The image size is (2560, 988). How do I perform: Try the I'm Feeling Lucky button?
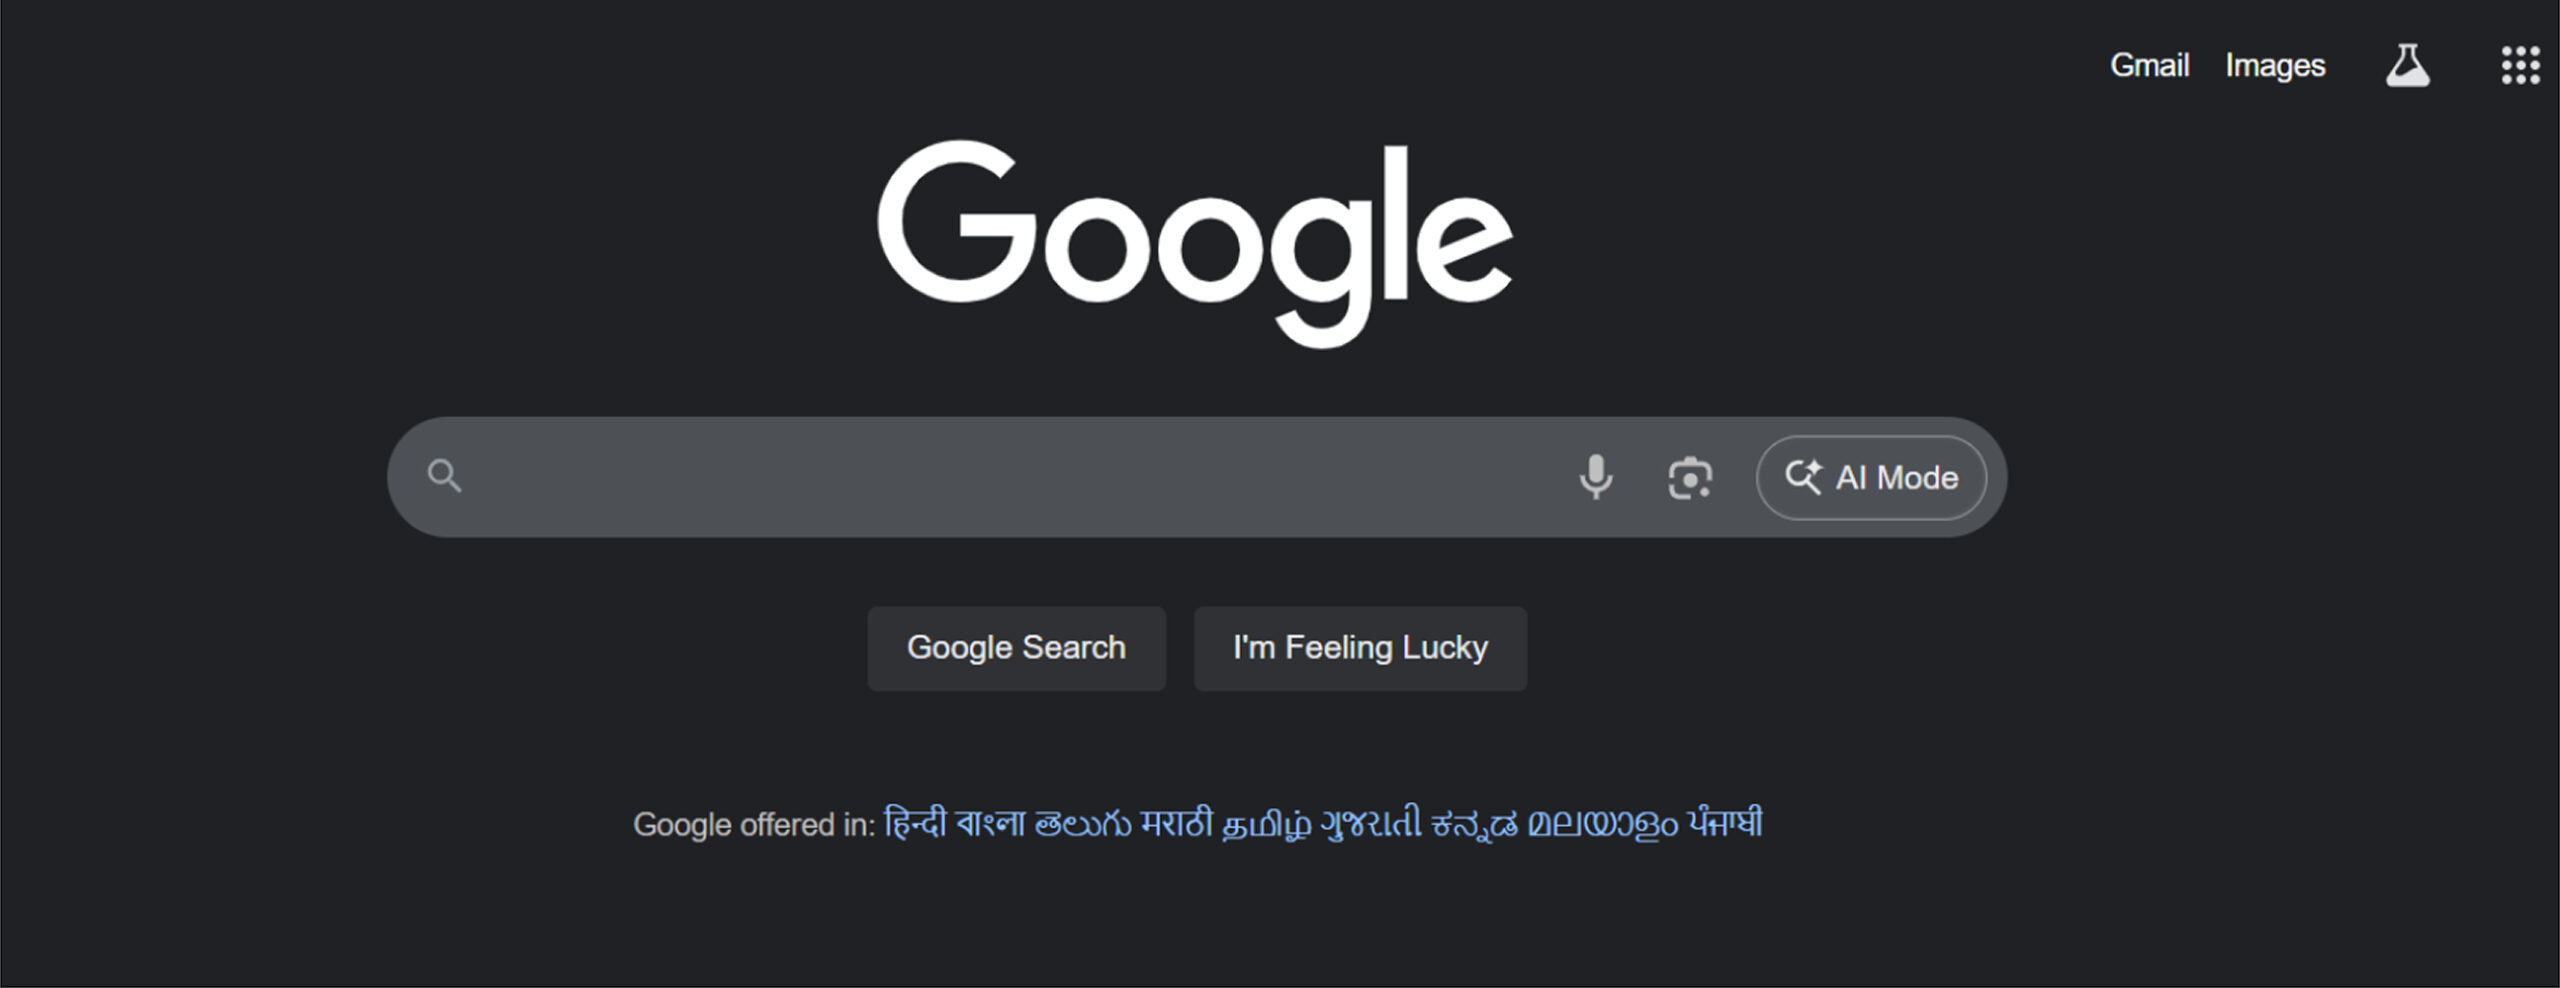pyautogui.click(x=1360, y=647)
